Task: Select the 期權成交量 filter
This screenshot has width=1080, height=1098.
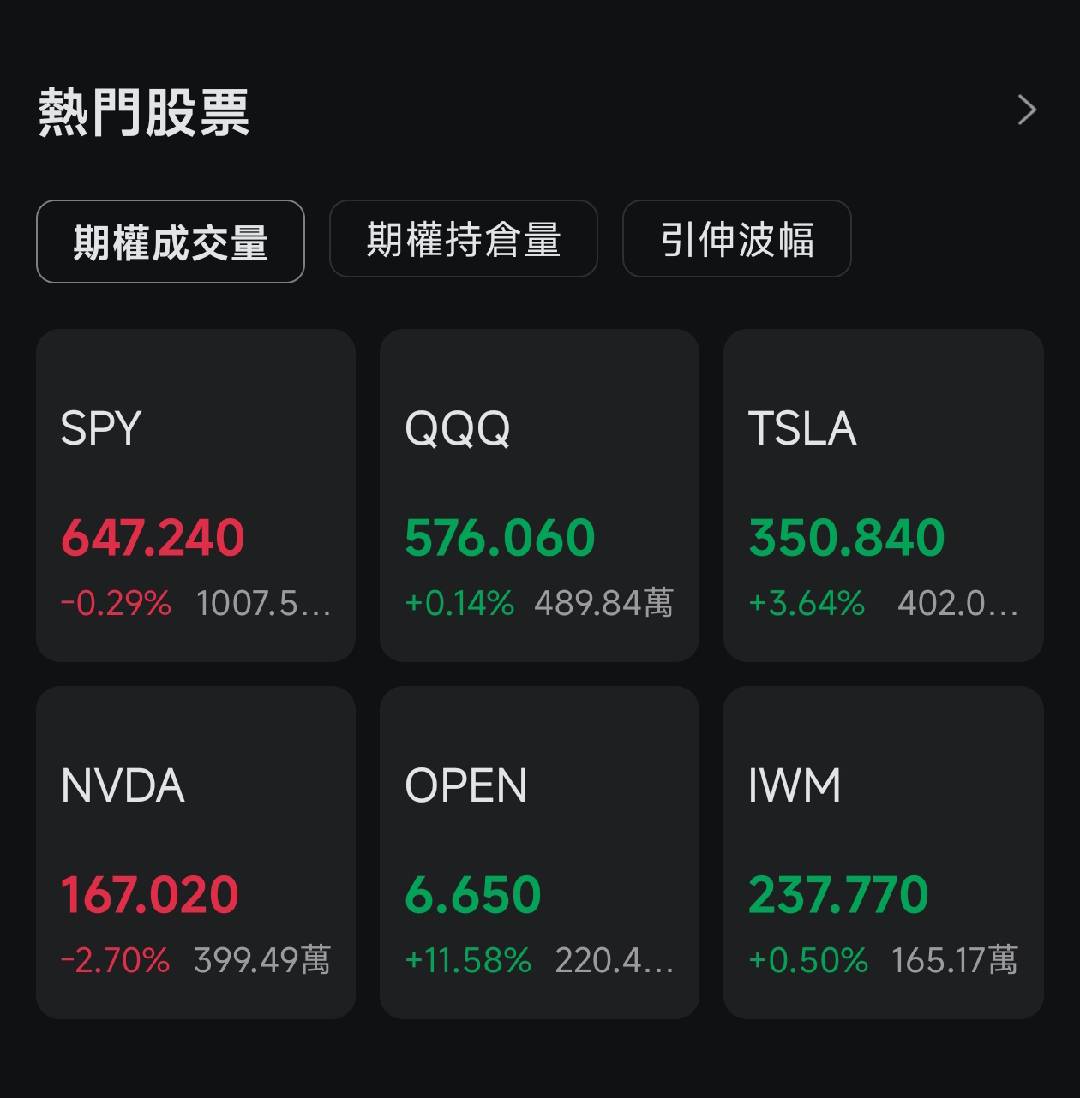Action: coord(169,240)
